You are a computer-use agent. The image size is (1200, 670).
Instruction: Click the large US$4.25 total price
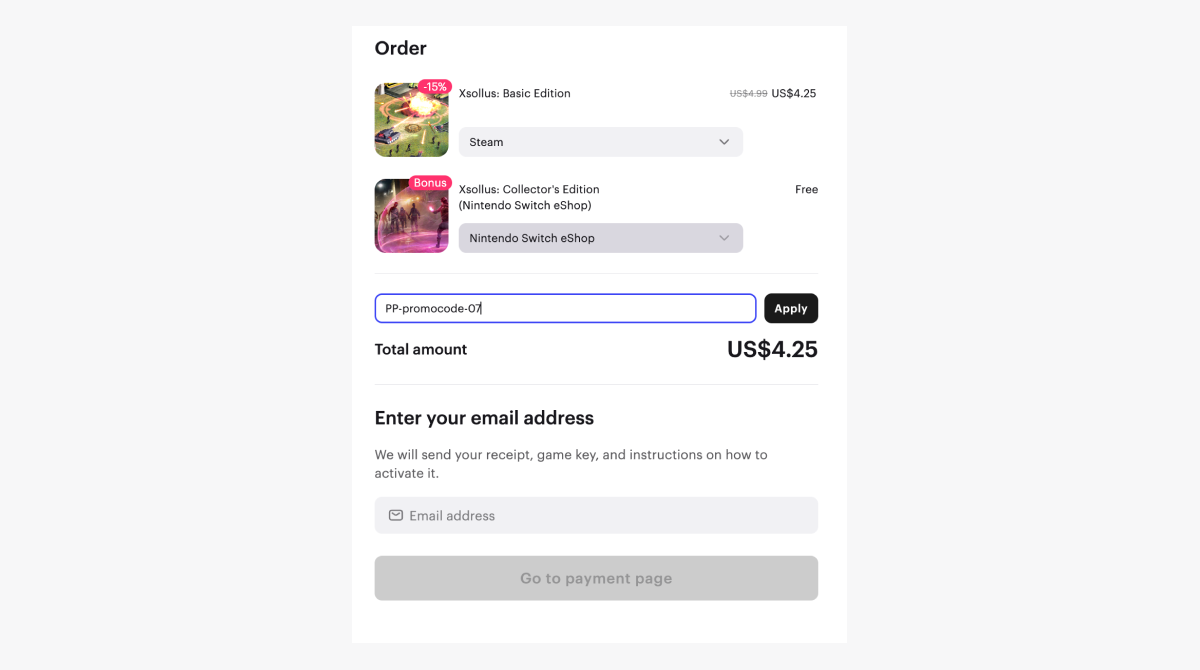[x=772, y=349]
